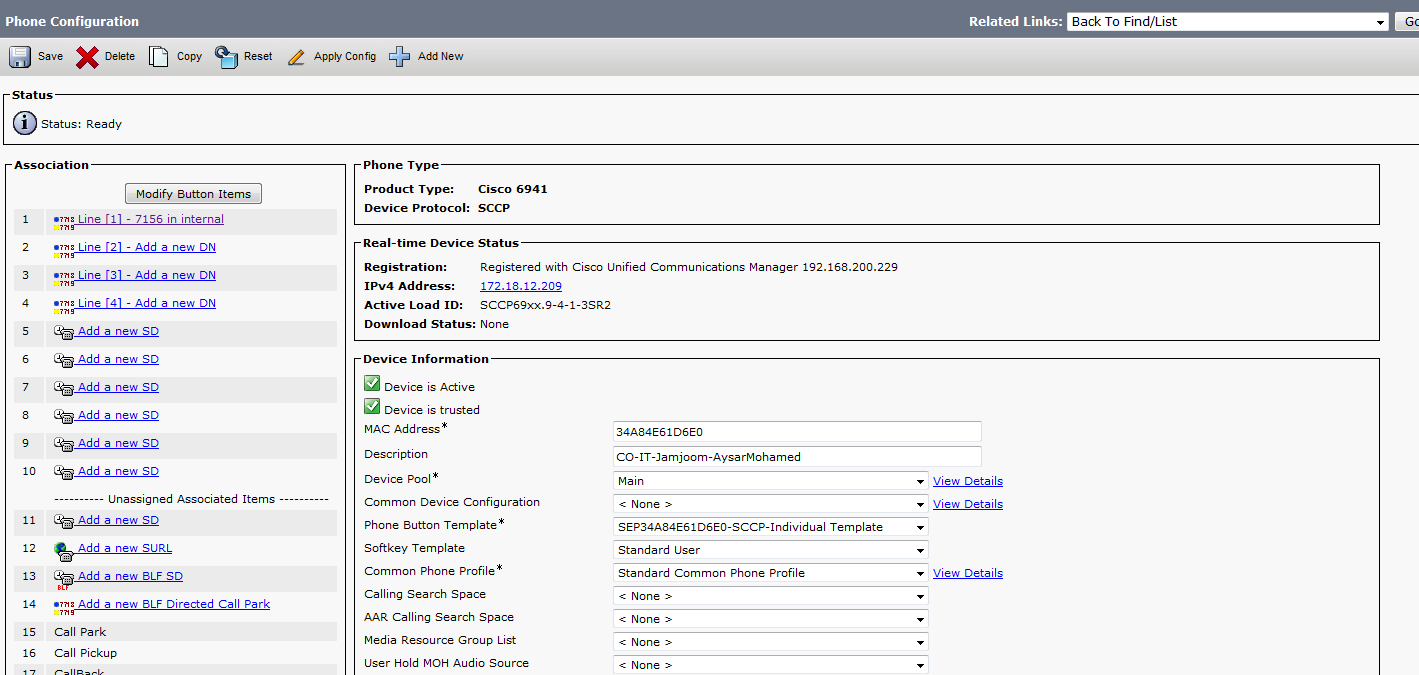1419x675 pixels.
Task: Expand the Phone Button Template dropdown
Action: [770, 527]
